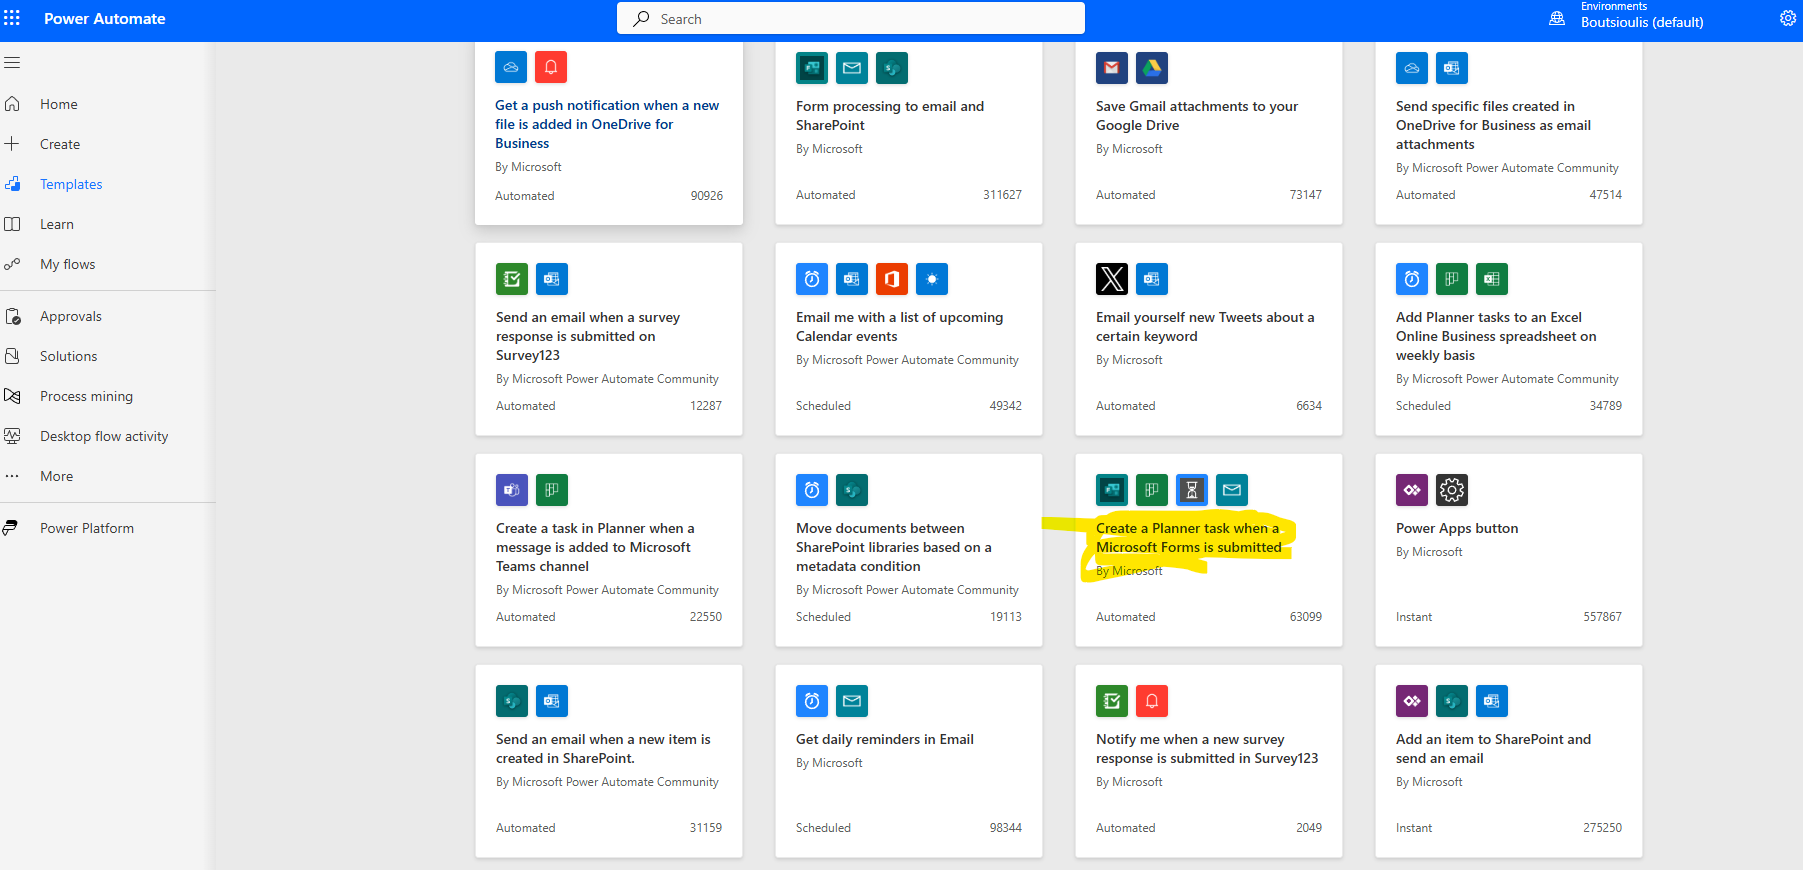1803x870 pixels.
Task: Click the SharePoint icon on Move documents card
Action: 852,490
